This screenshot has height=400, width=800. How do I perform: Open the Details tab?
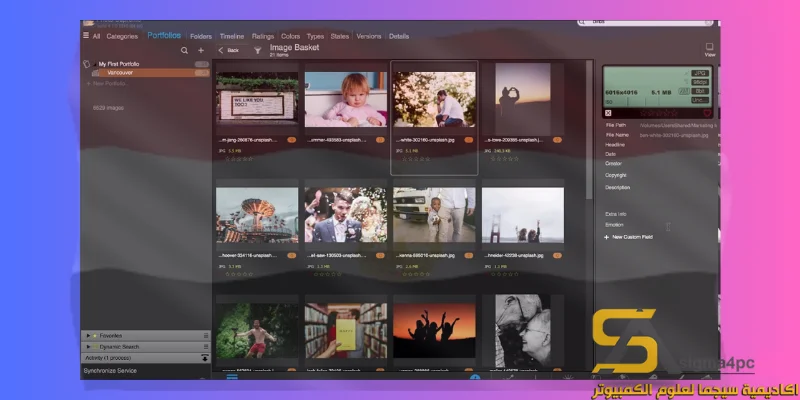399,36
